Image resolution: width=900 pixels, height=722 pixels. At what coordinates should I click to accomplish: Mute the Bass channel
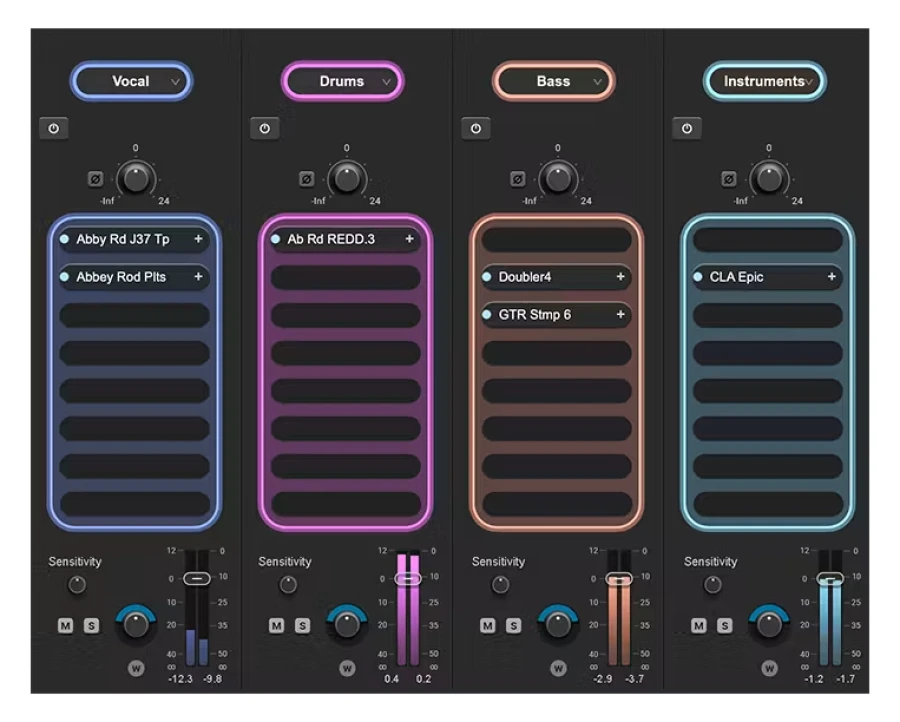pyautogui.click(x=488, y=626)
